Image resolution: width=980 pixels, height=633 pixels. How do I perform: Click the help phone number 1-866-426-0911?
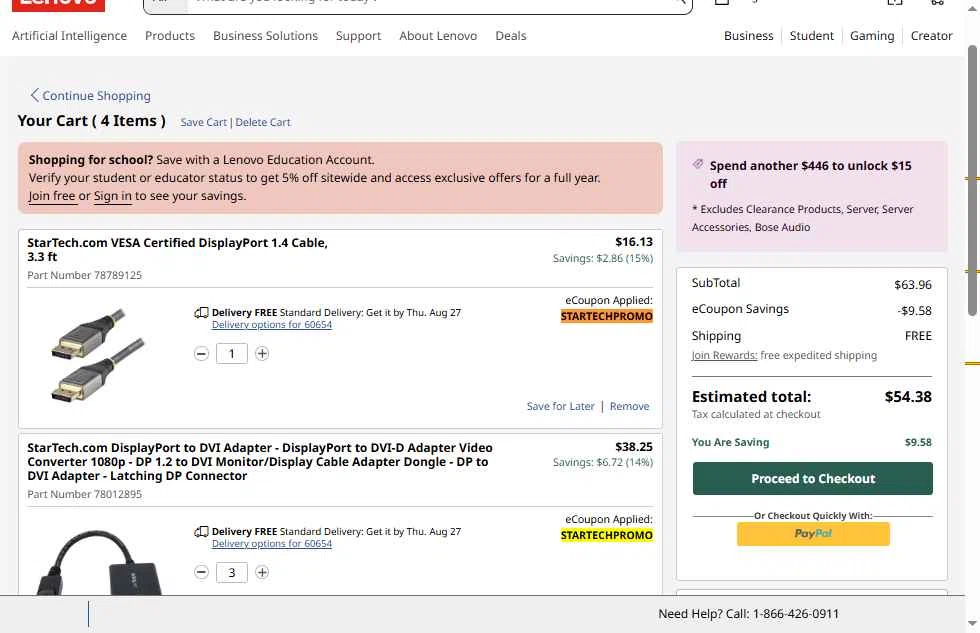796,614
